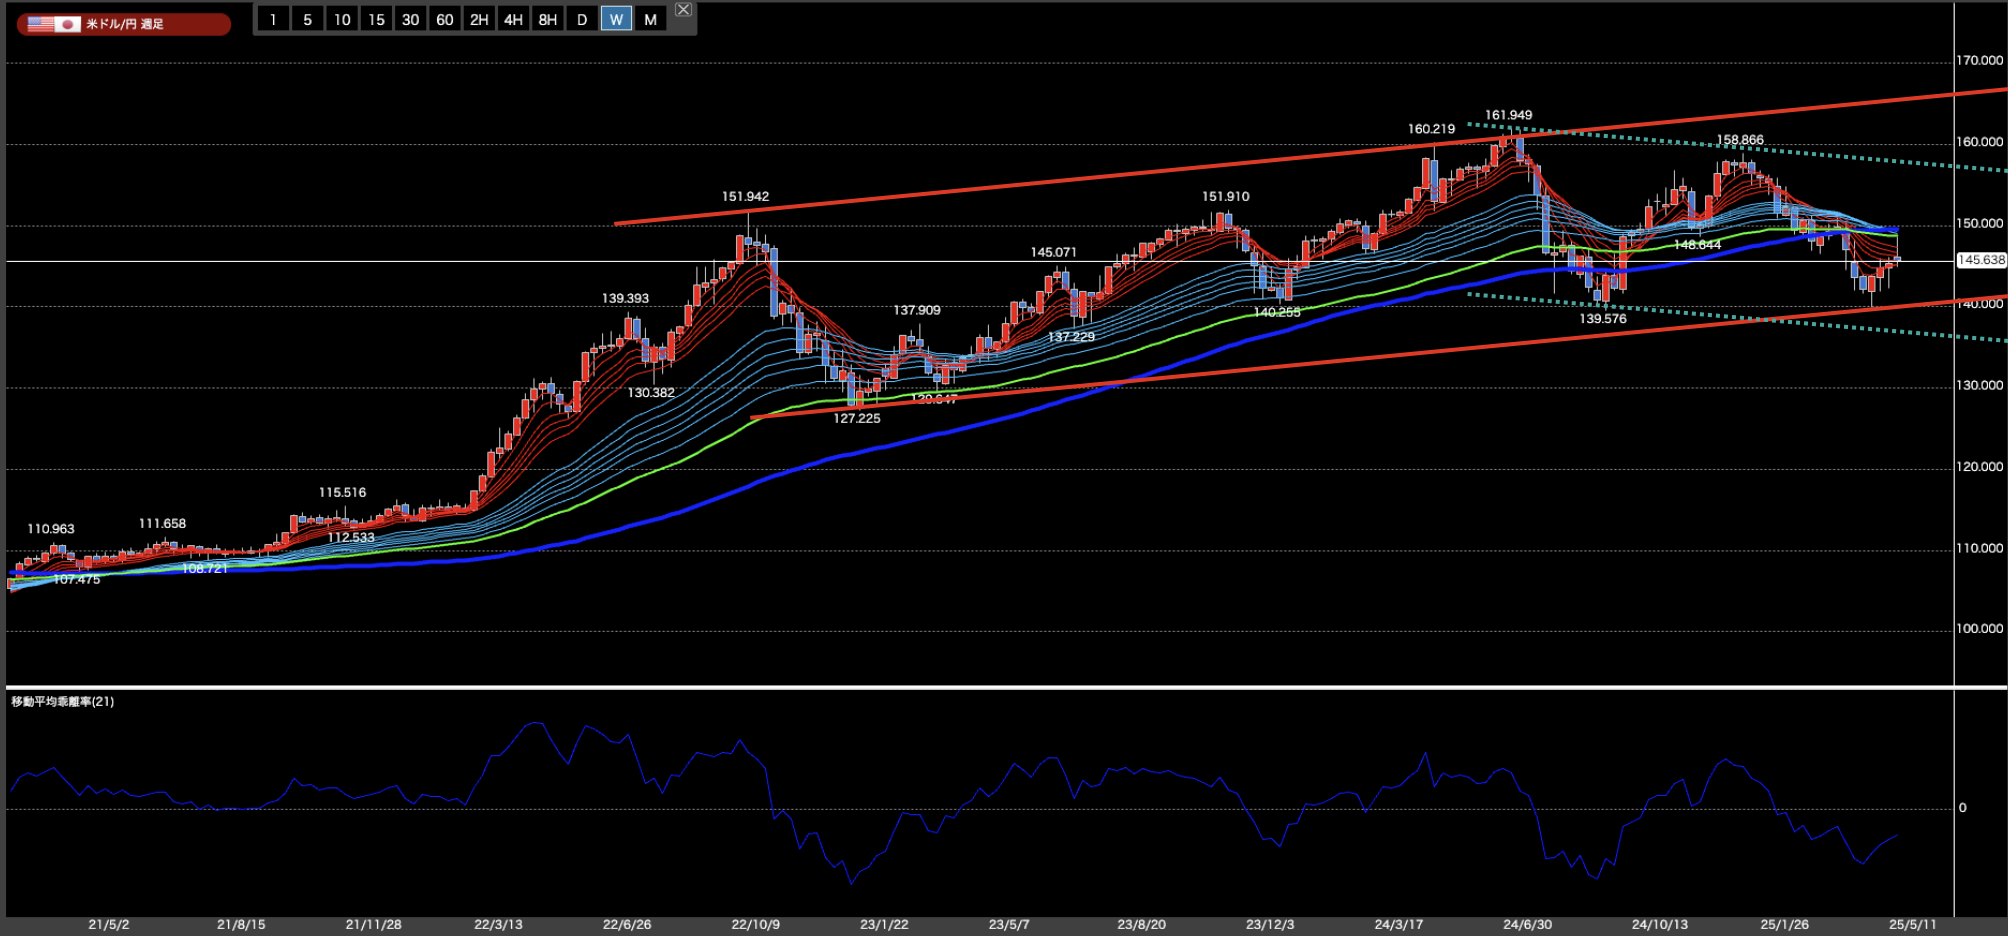Image resolution: width=2008 pixels, height=936 pixels.
Task: Click the 24/3/17 date axis label
Action: [1398, 925]
